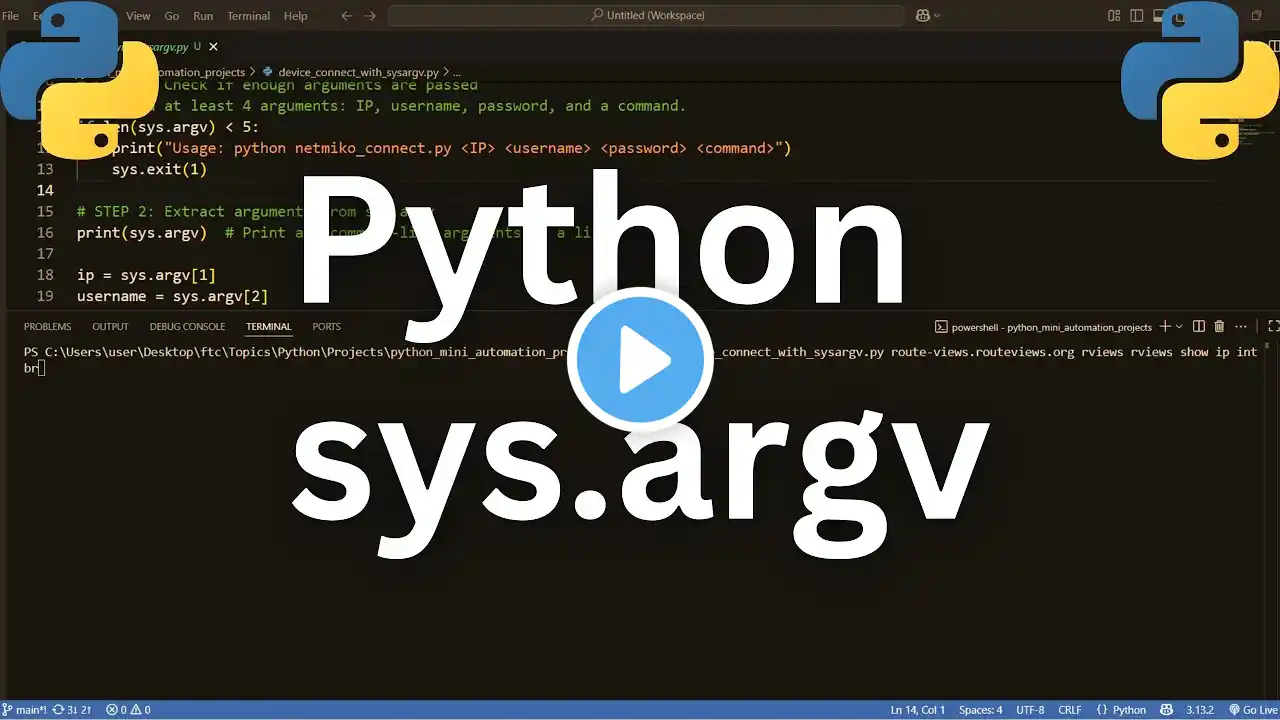
Task: Click line number 17 in the gutter
Action: pos(45,254)
